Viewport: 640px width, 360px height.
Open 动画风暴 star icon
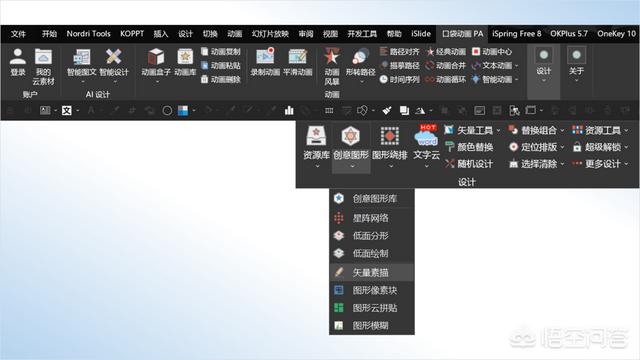[x=332, y=67]
